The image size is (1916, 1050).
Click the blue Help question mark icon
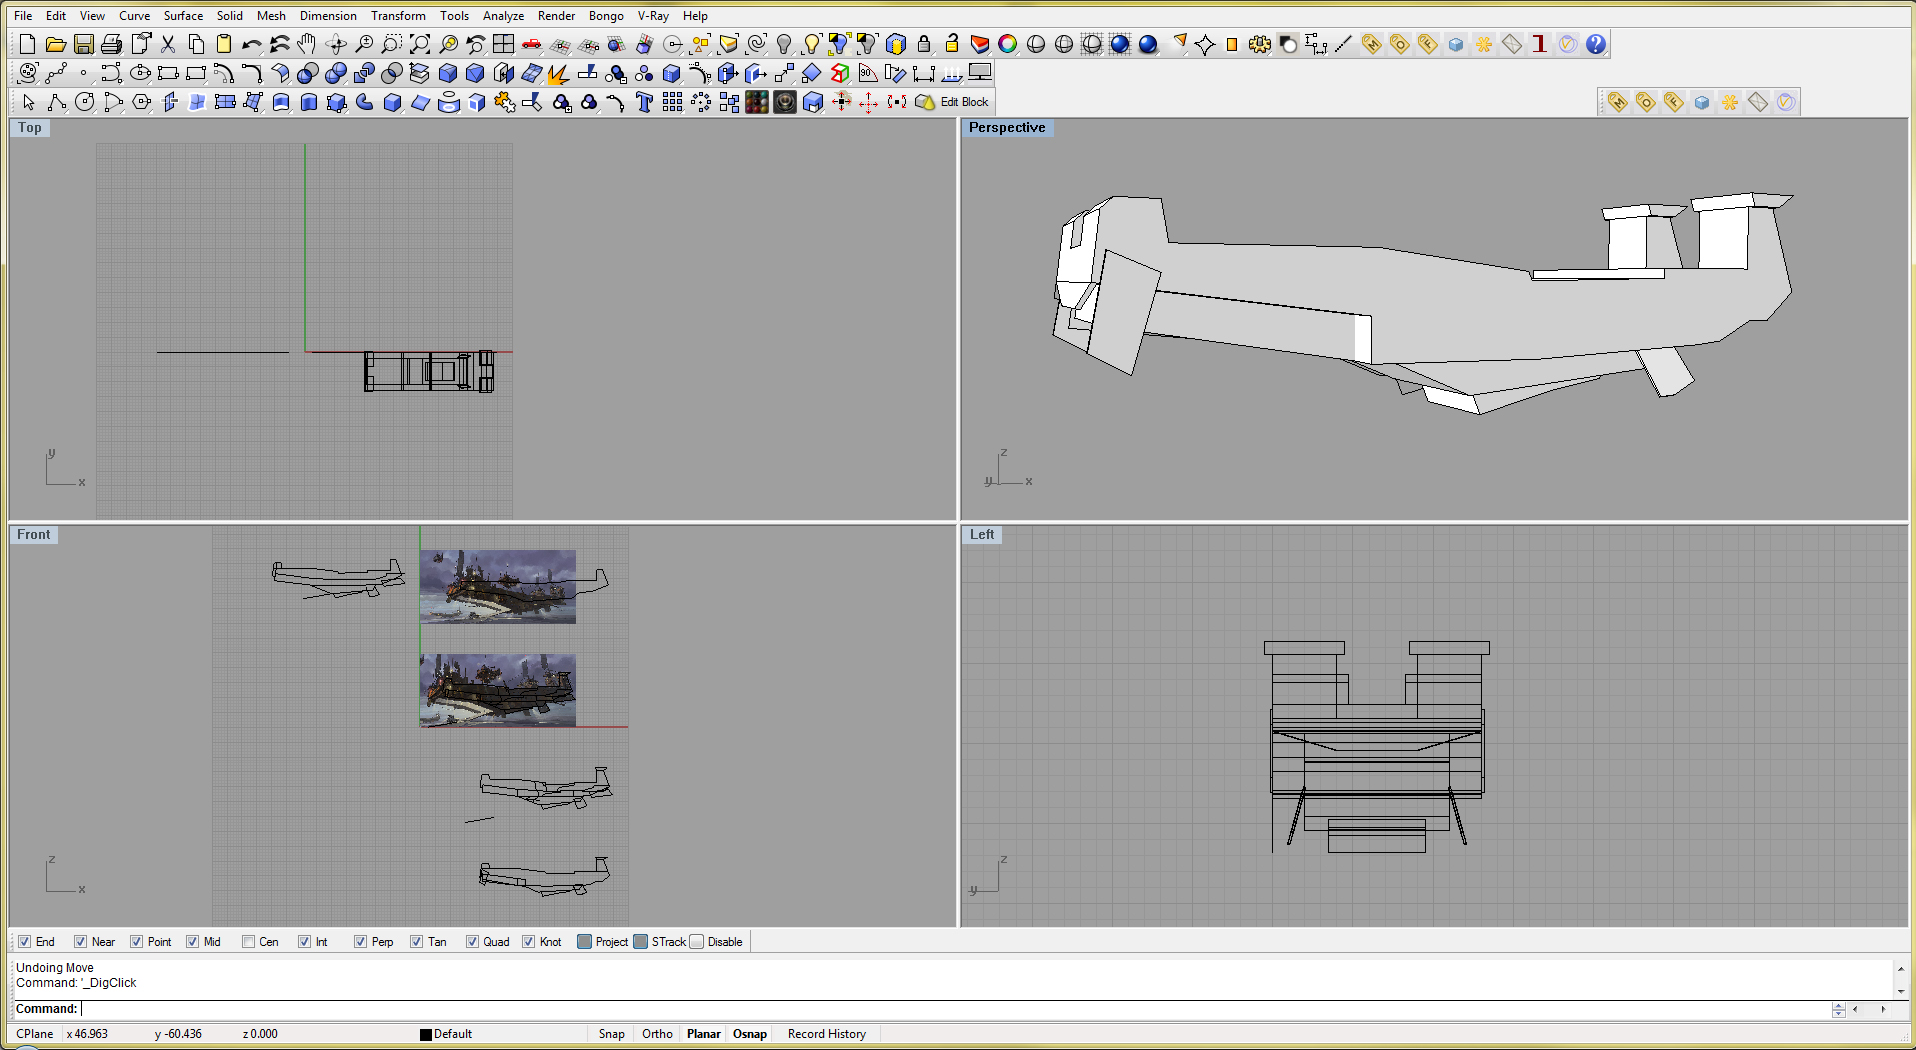click(x=1596, y=44)
